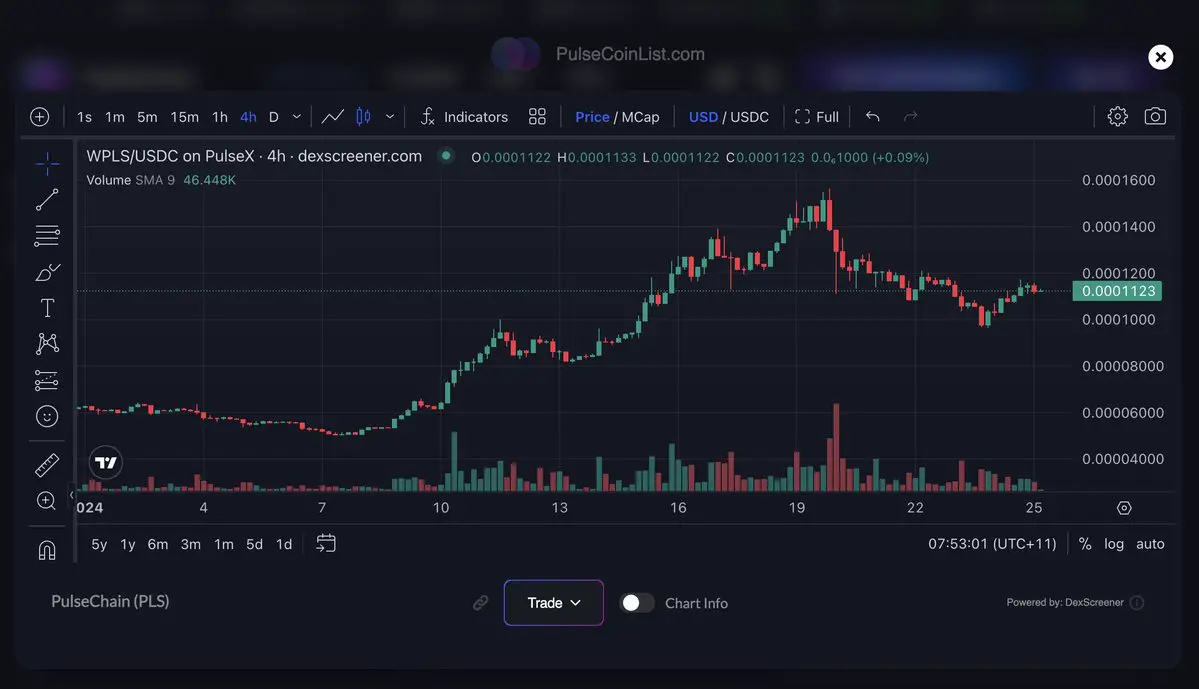
Task: Select the 4h interval
Action: tap(249, 117)
